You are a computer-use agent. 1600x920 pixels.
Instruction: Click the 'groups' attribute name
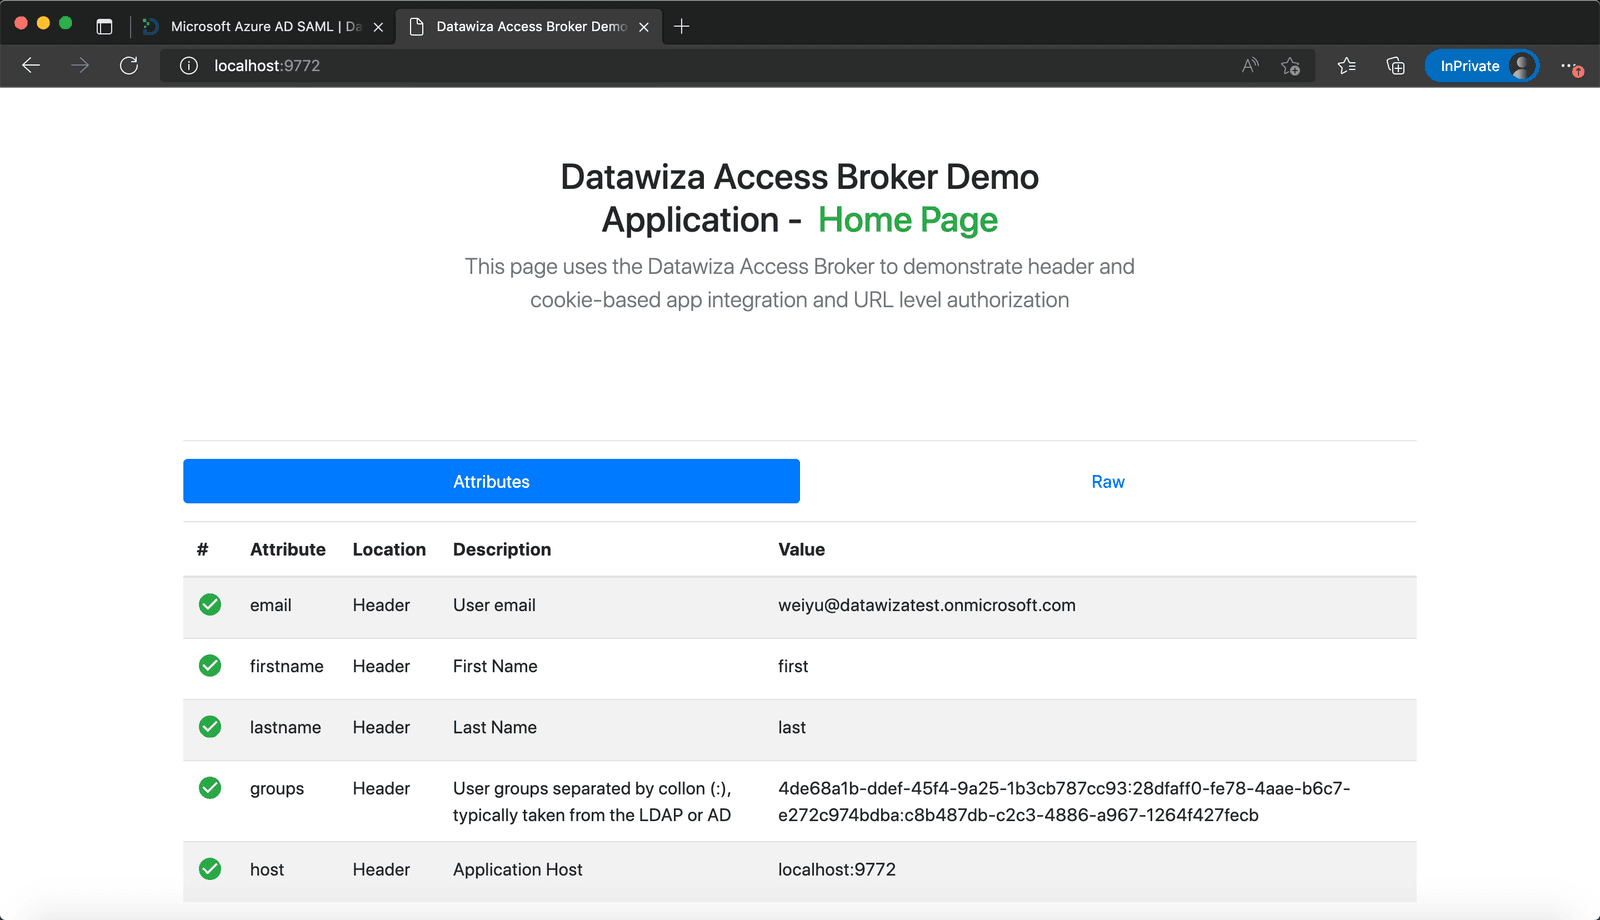[x=277, y=788]
